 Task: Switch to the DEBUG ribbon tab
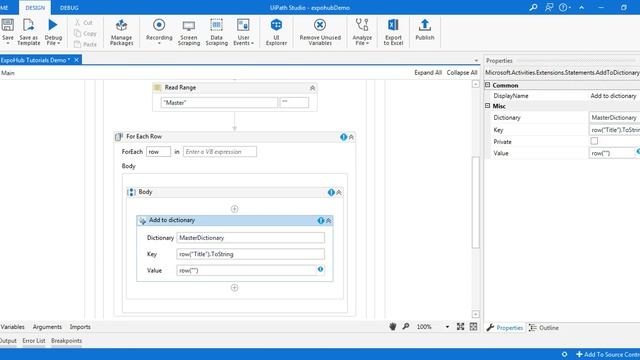tap(69, 8)
